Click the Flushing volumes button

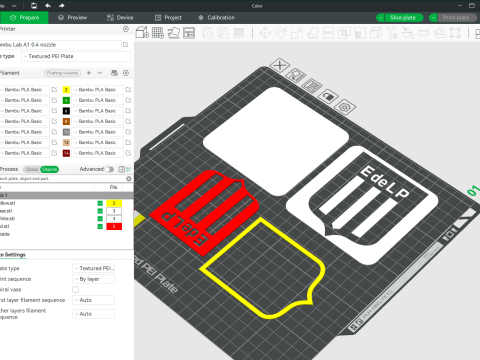coord(63,73)
